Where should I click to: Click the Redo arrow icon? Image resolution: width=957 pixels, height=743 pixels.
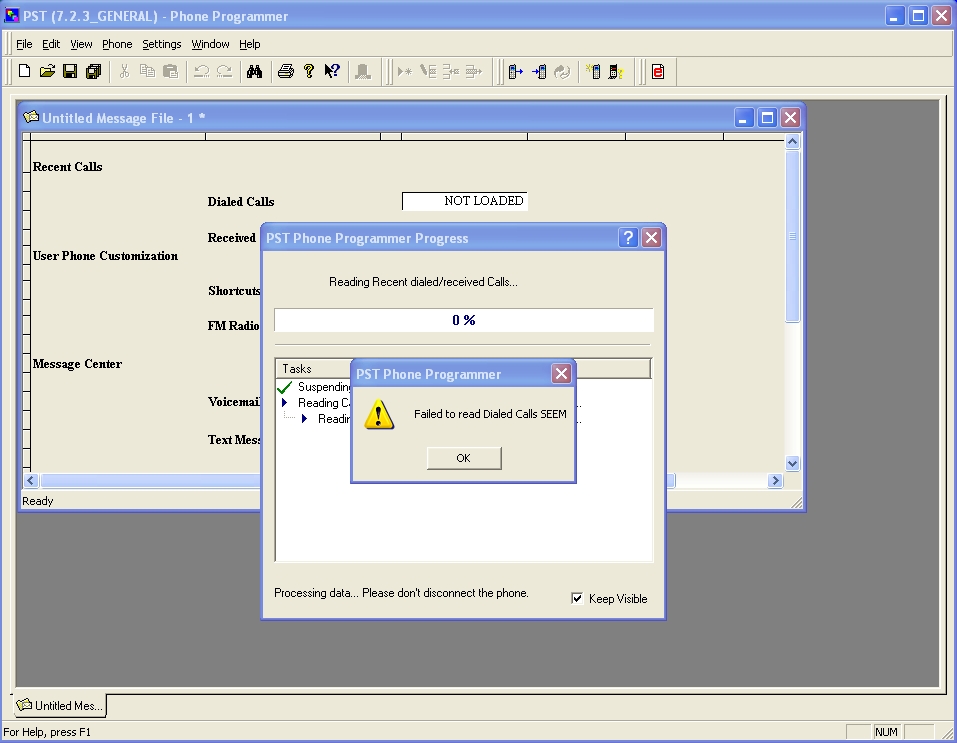[224, 71]
